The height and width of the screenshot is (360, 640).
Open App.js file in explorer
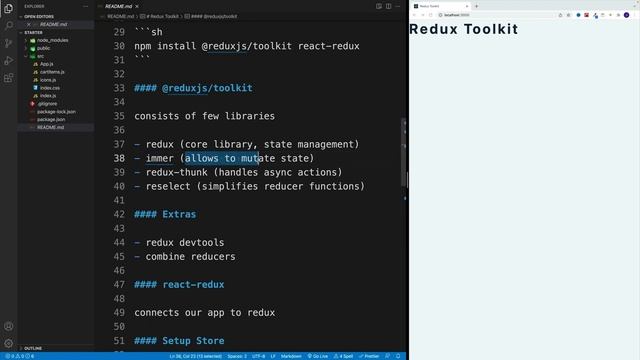tap(47, 64)
